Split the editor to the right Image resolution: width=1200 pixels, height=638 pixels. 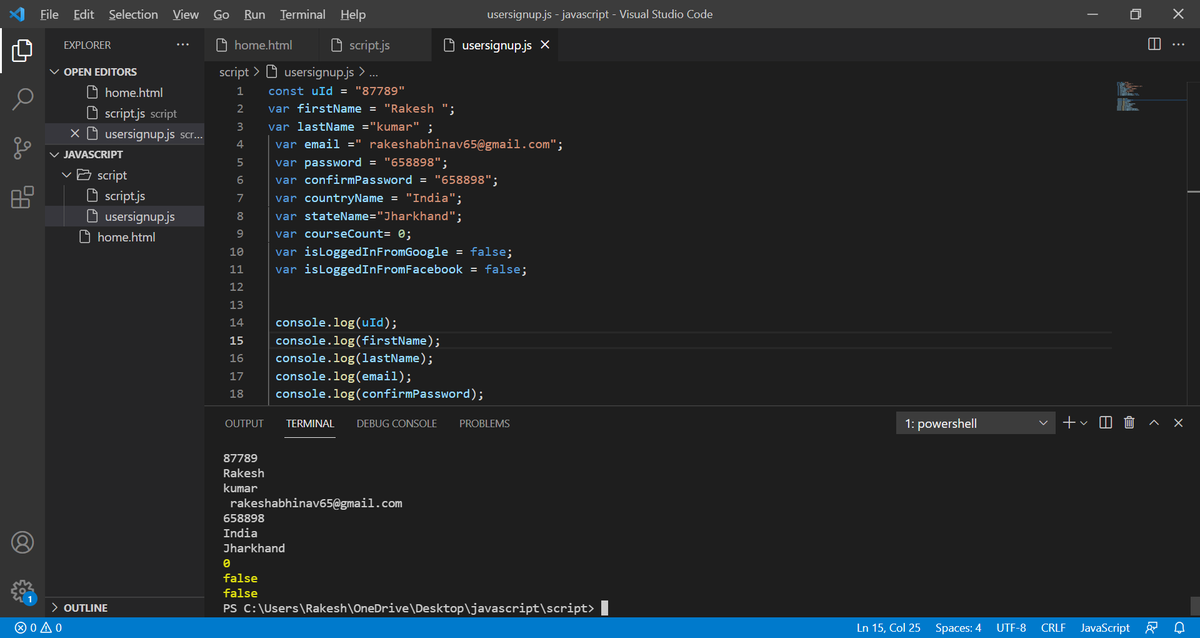[1155, 45]
